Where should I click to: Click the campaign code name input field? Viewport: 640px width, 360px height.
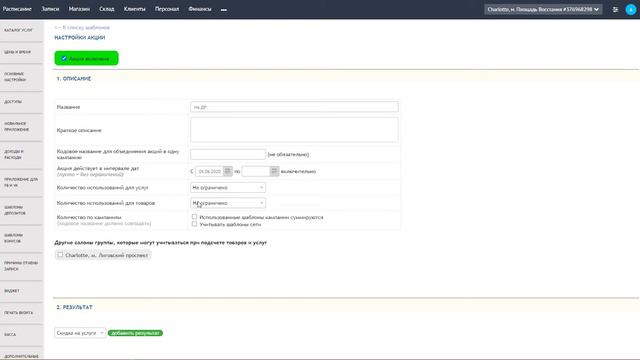[x=228, y=154]
